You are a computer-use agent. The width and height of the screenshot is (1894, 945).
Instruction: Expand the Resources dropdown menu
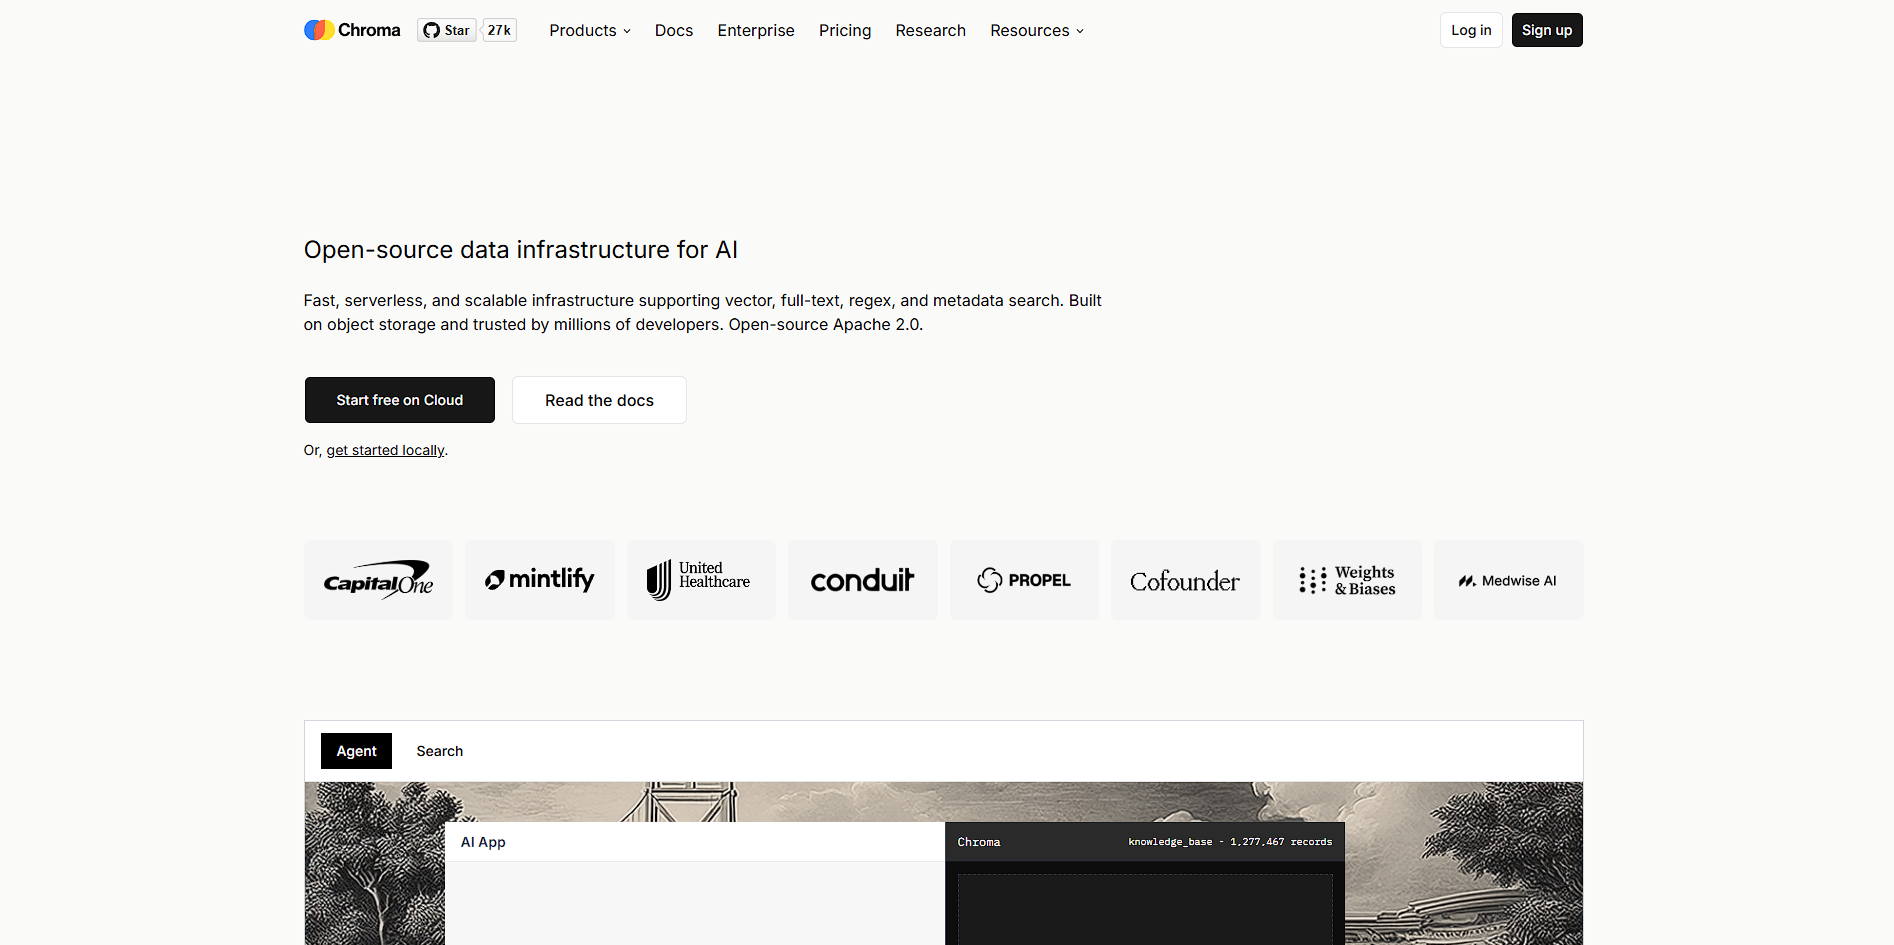pos(1037,31)
